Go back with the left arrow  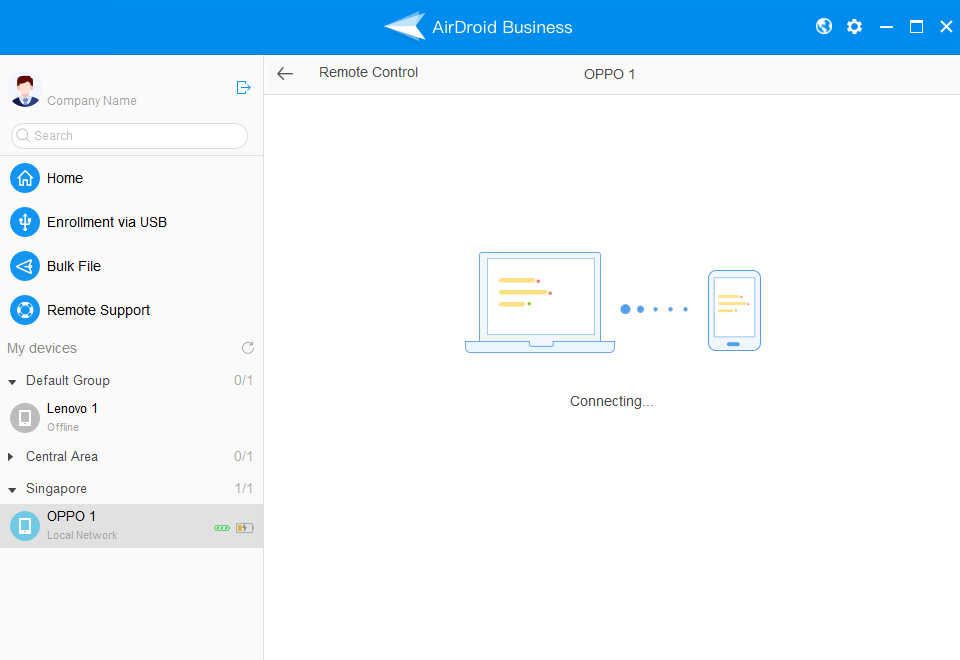pyautogui.click(x=285, y=73)
